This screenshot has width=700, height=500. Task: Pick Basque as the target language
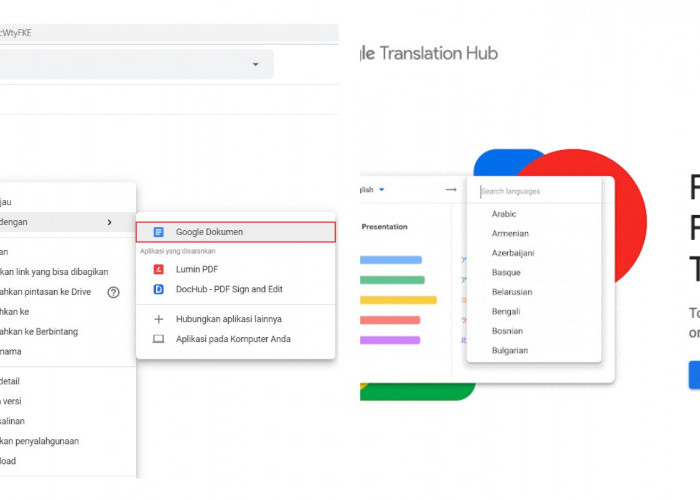(x=506, y=272)
